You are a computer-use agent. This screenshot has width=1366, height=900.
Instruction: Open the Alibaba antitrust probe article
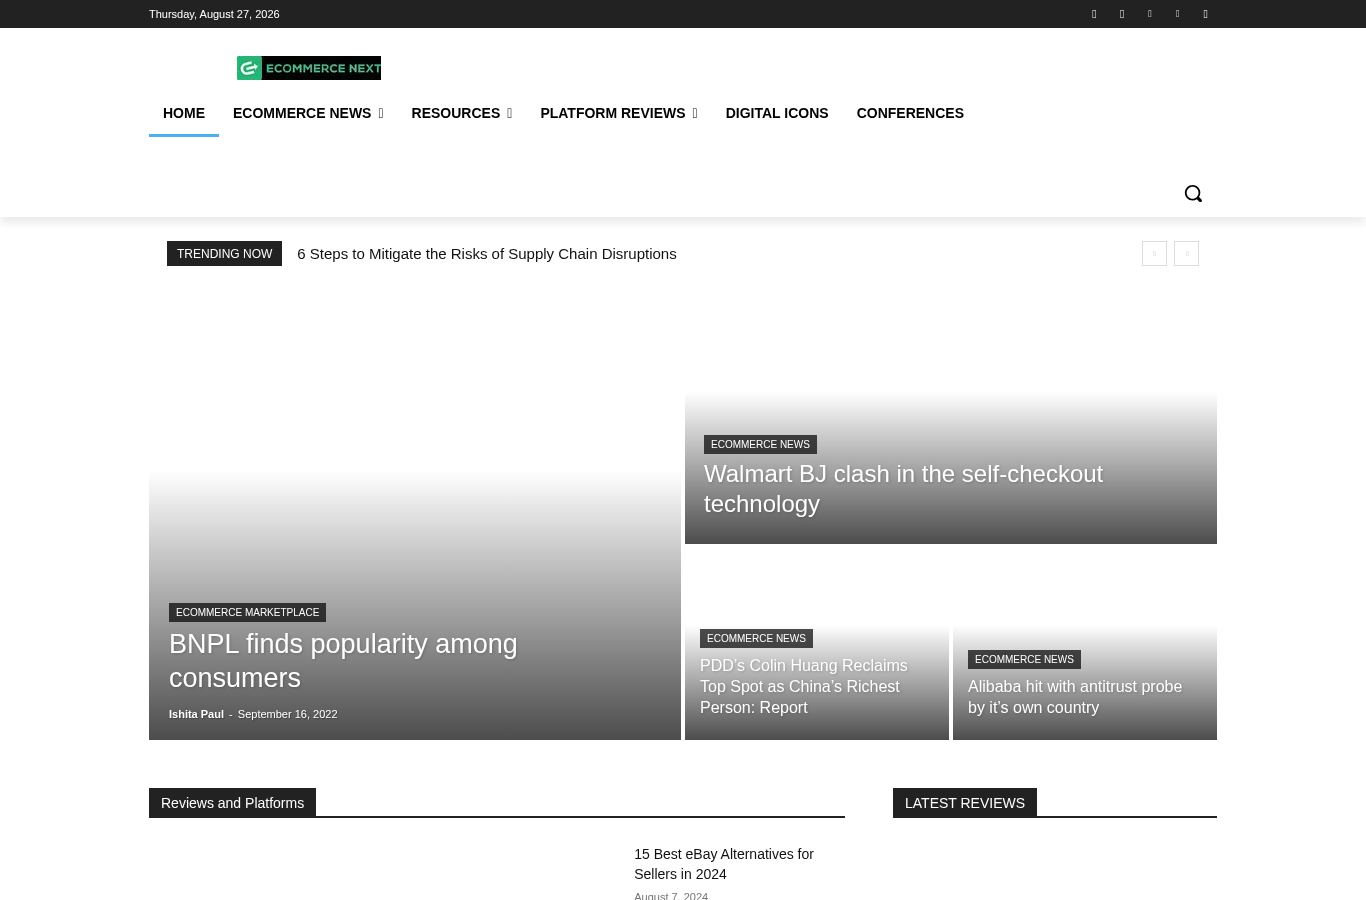point(1075,697)
